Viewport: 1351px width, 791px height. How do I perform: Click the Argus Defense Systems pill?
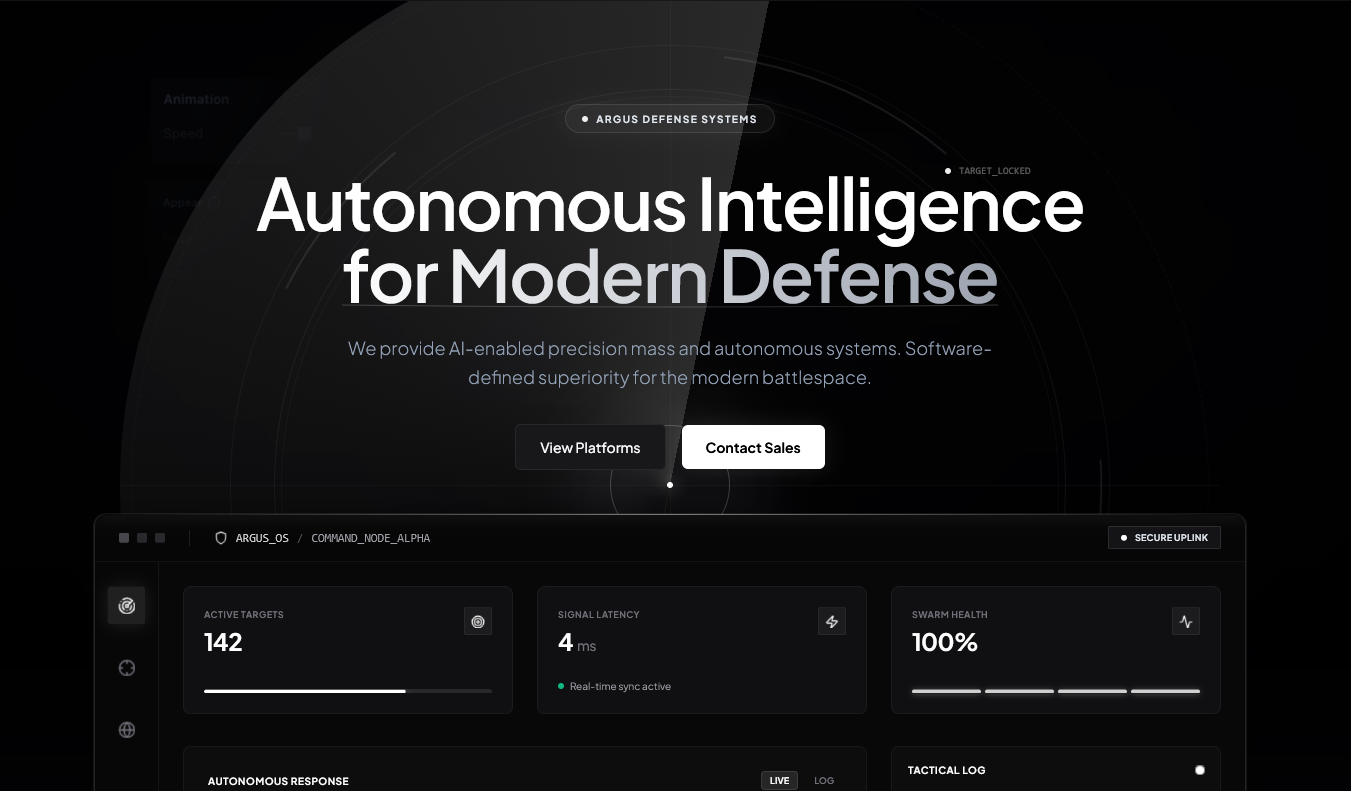(670, 119)
